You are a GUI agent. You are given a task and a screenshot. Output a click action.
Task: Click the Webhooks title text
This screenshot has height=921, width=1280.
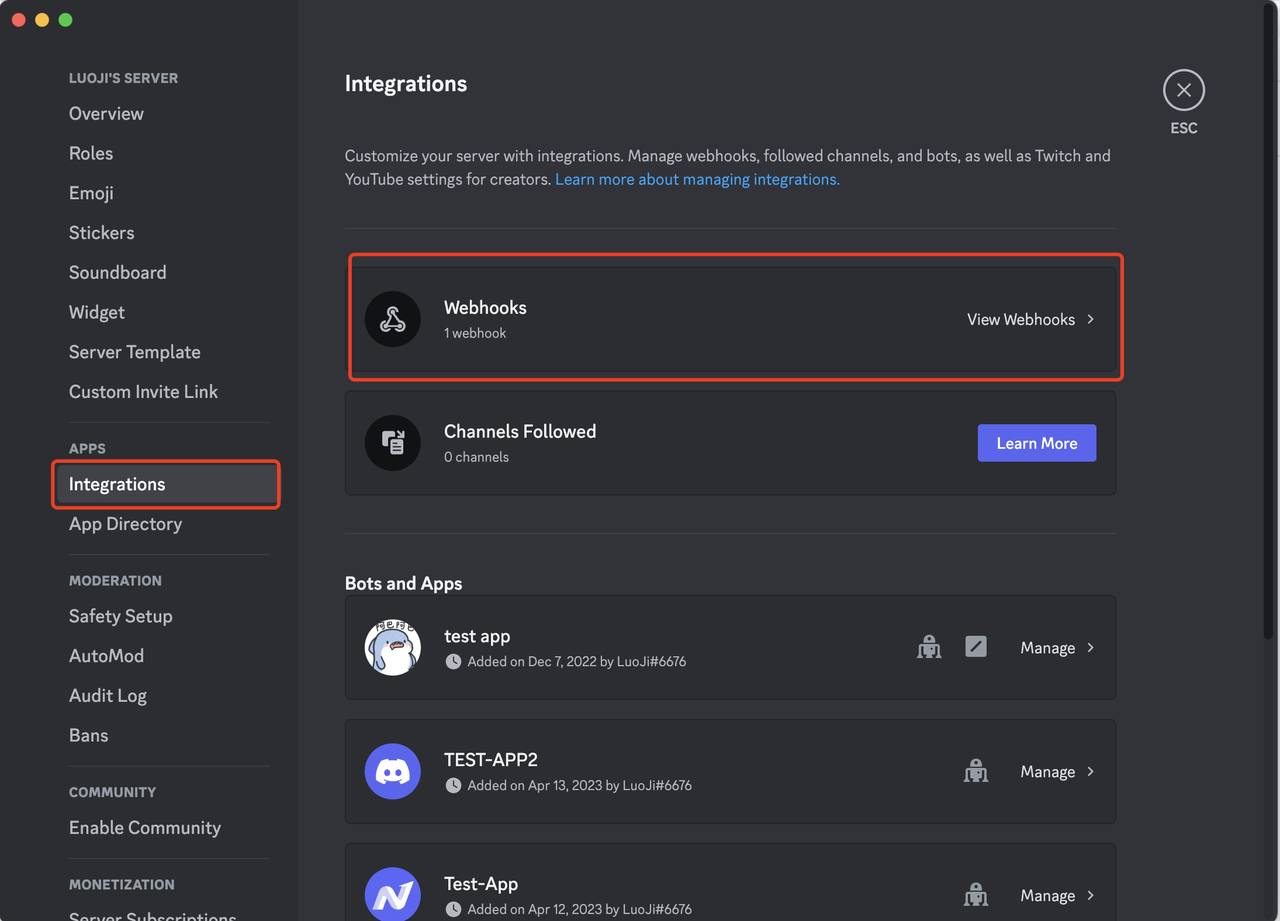click(485, 307)
